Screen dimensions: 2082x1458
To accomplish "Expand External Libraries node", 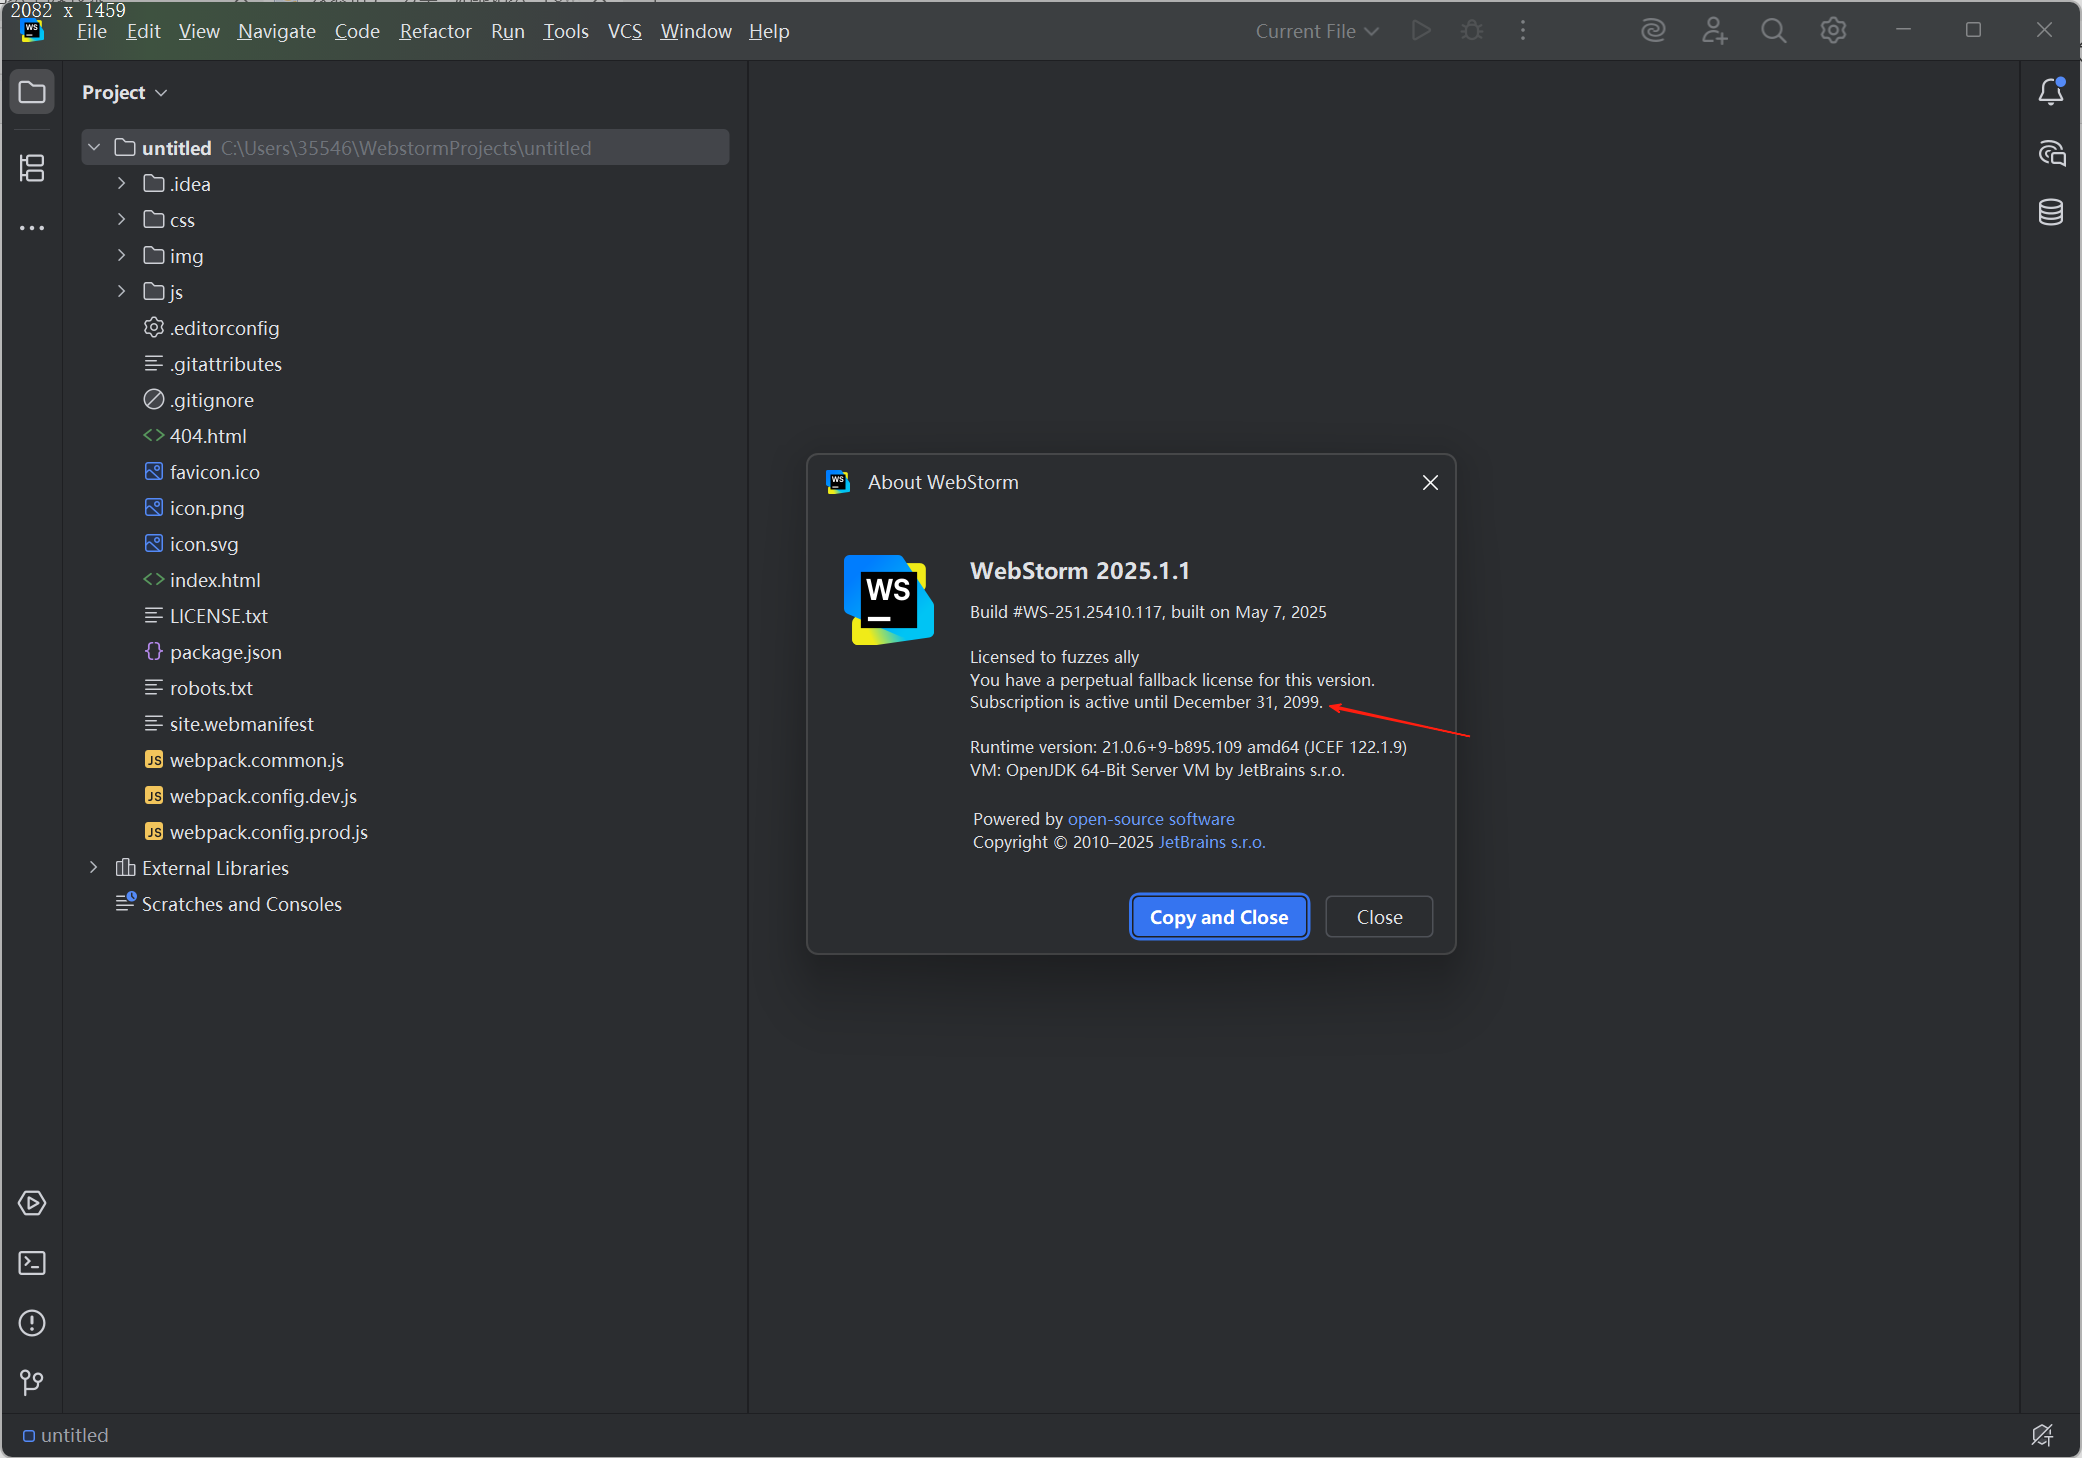I will point(94,868).
